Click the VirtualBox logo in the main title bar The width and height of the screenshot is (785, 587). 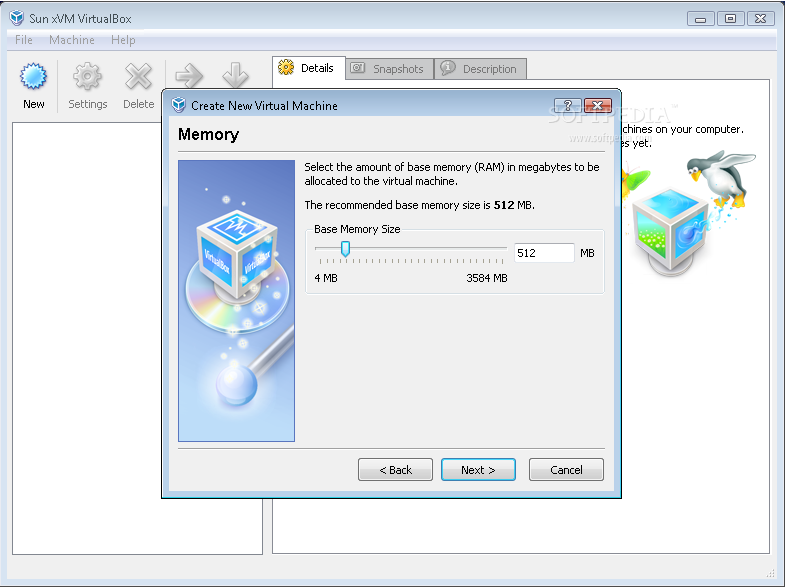(17, 18)
